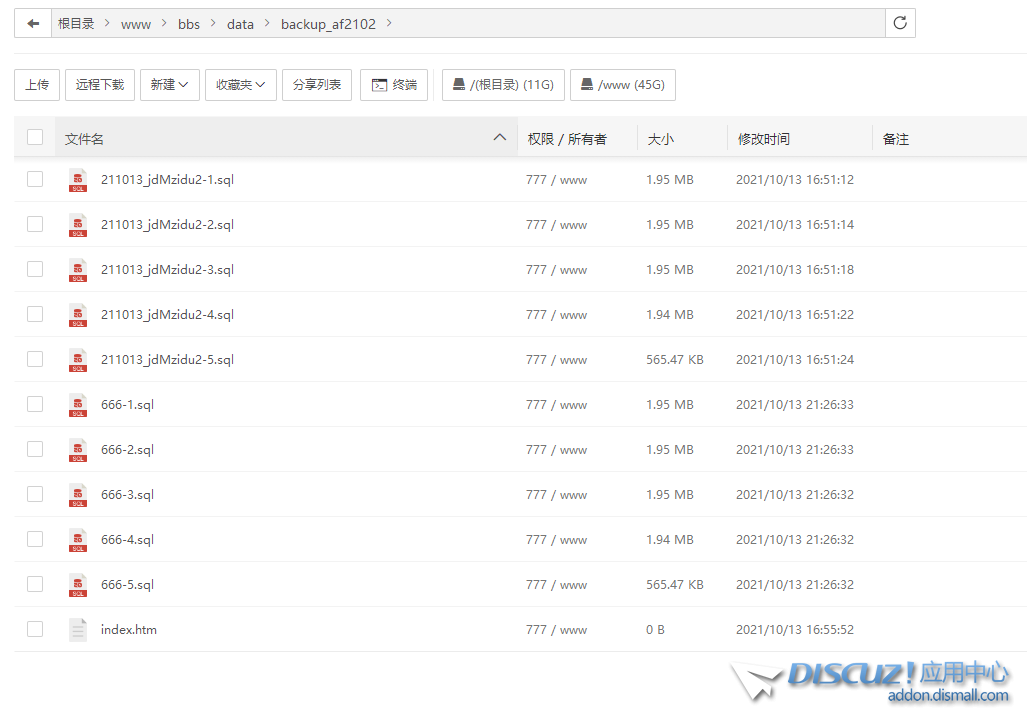Open the /(根目录) (11G) disk
The height and width of the screenshot is (721, 1027).
(x=503, y=85)
